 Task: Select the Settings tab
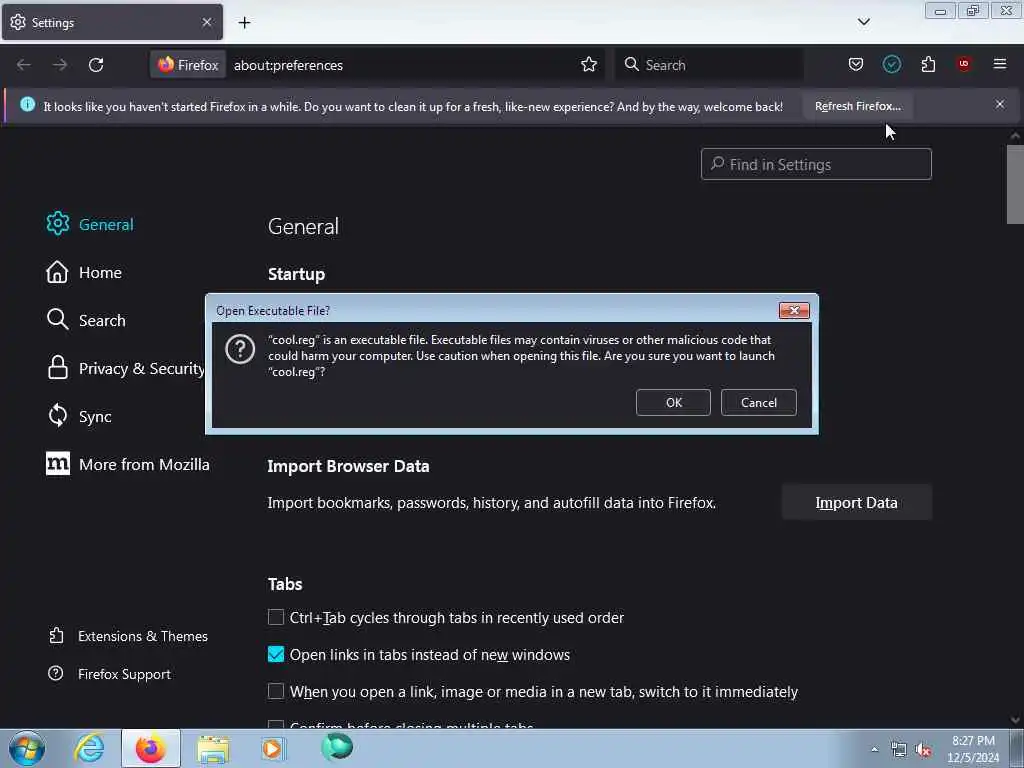click(112, 22)
